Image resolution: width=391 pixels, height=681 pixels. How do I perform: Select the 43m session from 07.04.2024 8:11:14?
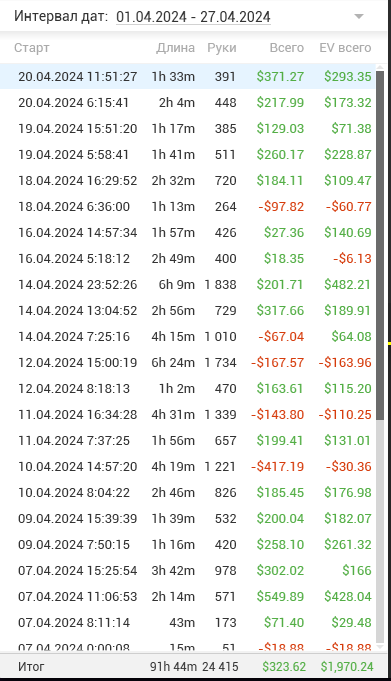point(187,622)
